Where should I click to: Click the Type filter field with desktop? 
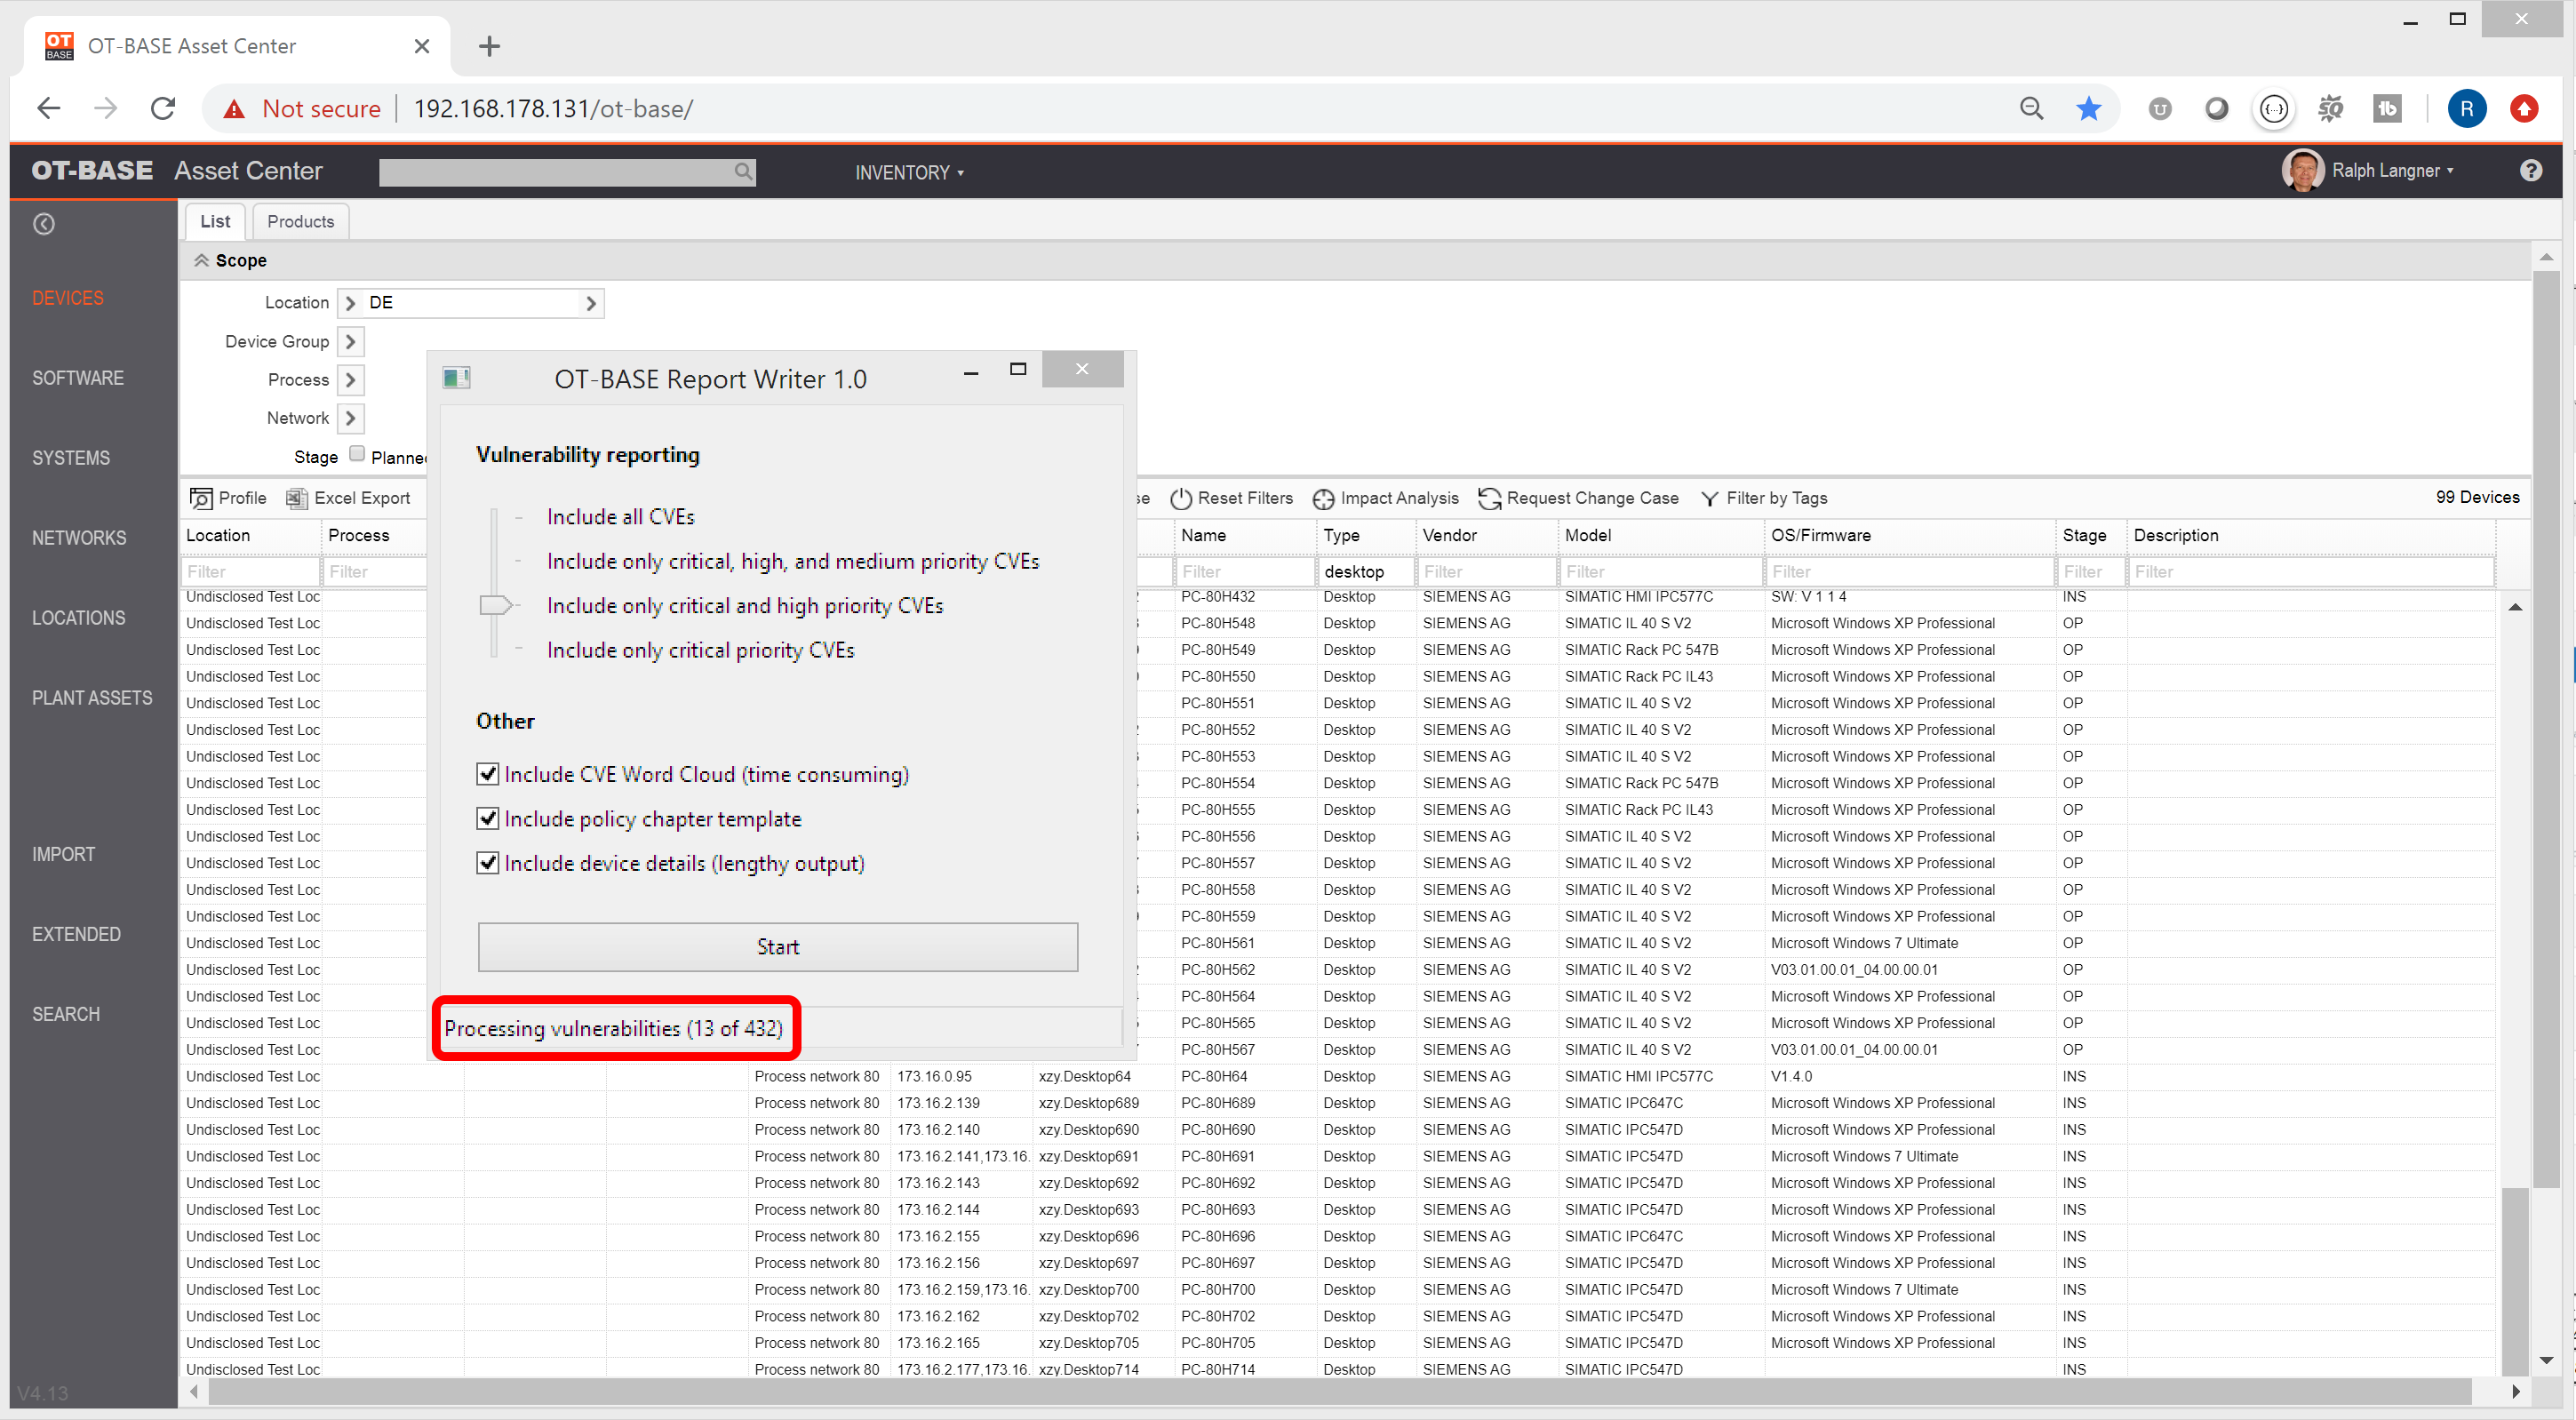(x=1365, y=572)
